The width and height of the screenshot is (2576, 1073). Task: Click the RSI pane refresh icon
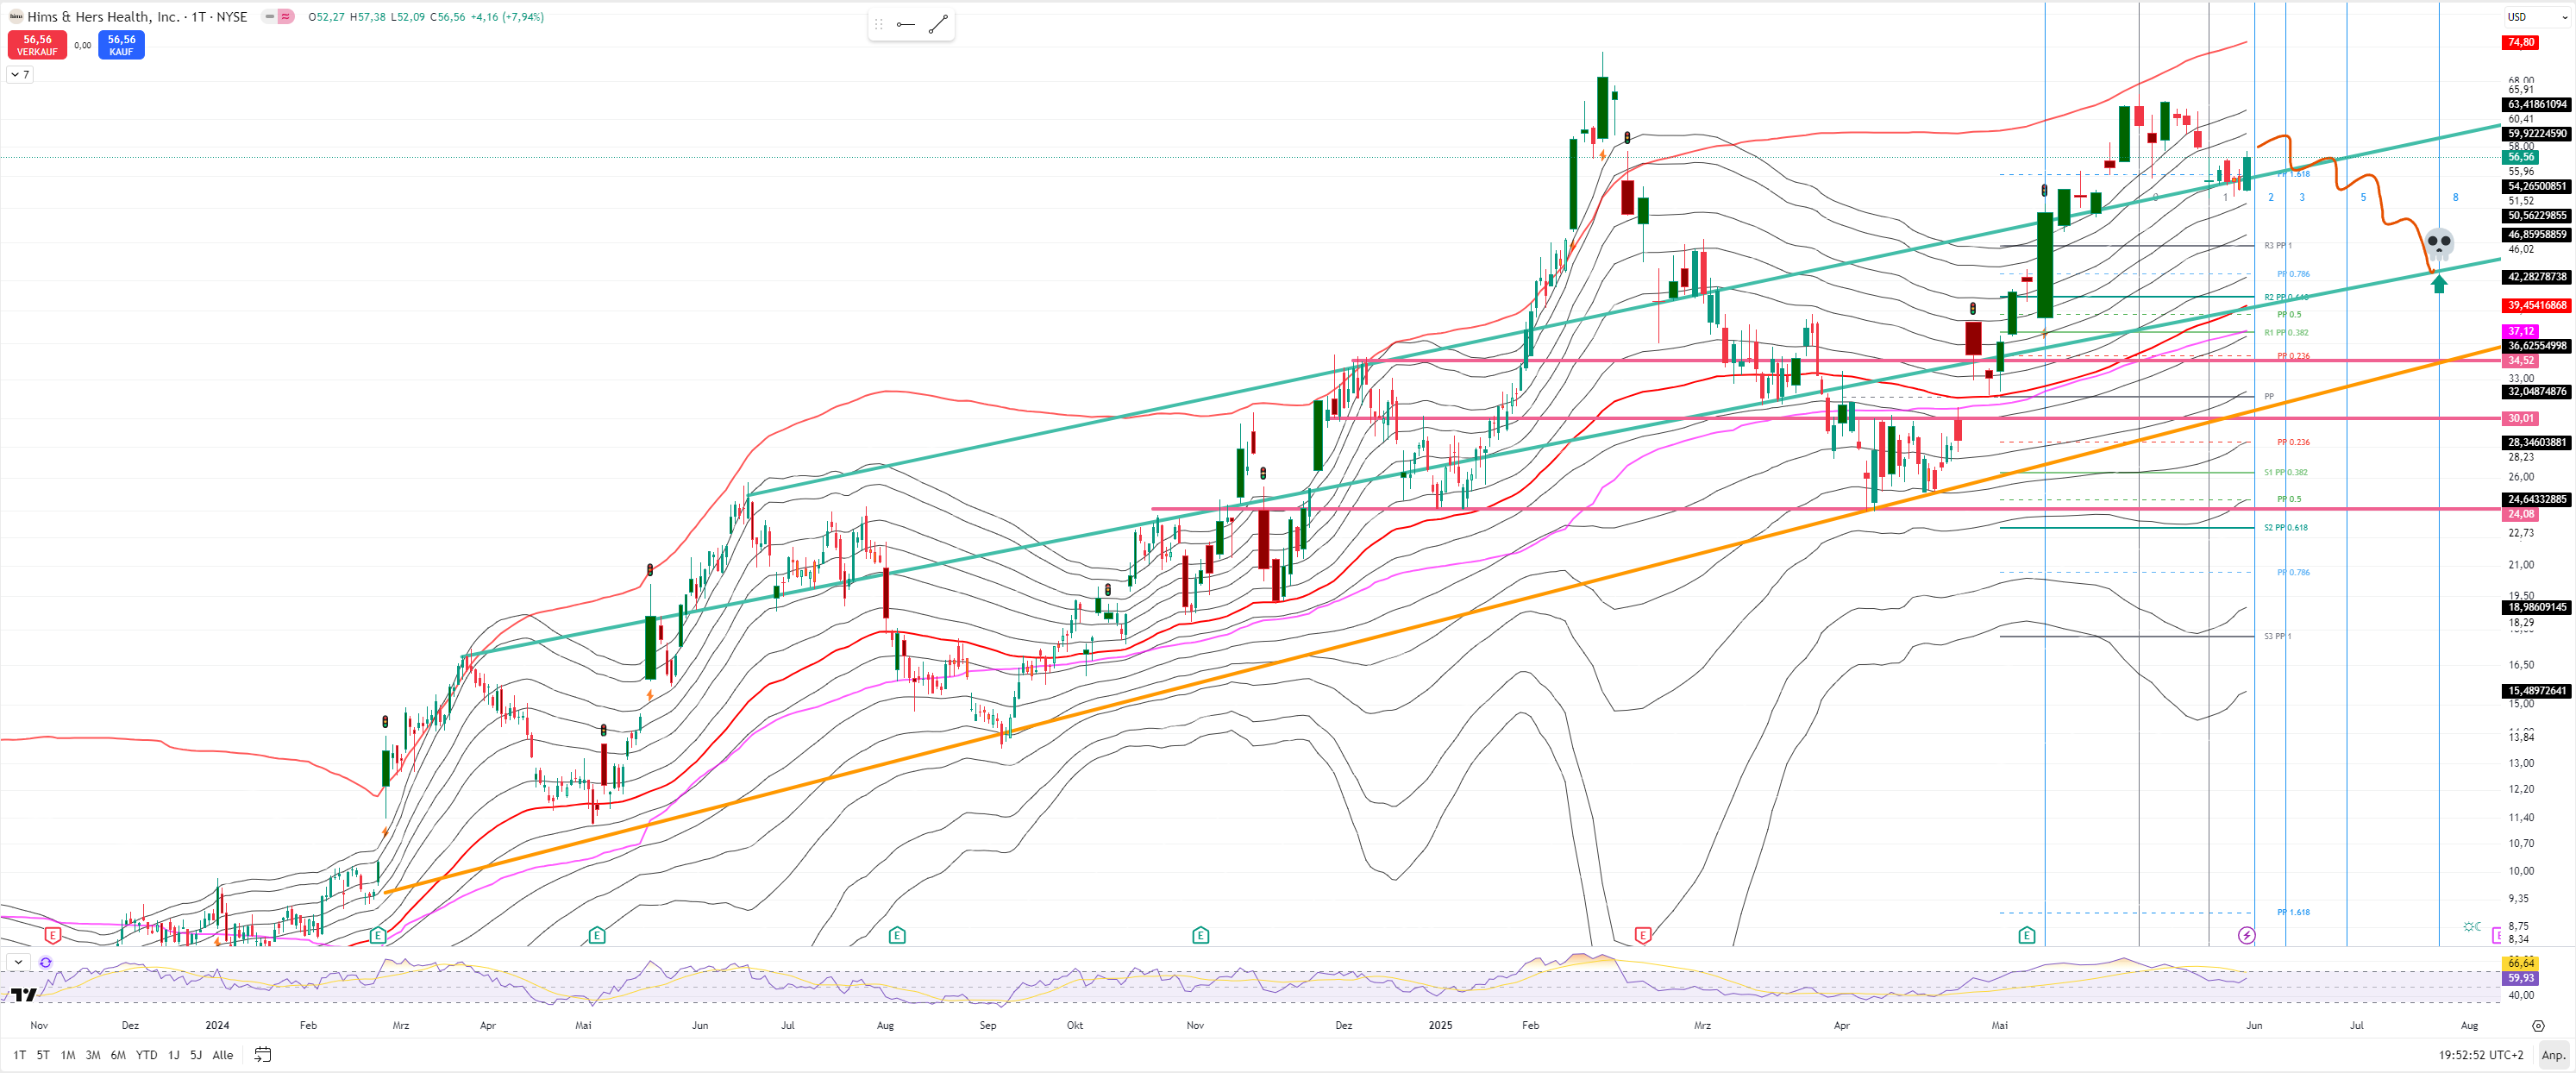pyautogui.click(x=45, y=962)
